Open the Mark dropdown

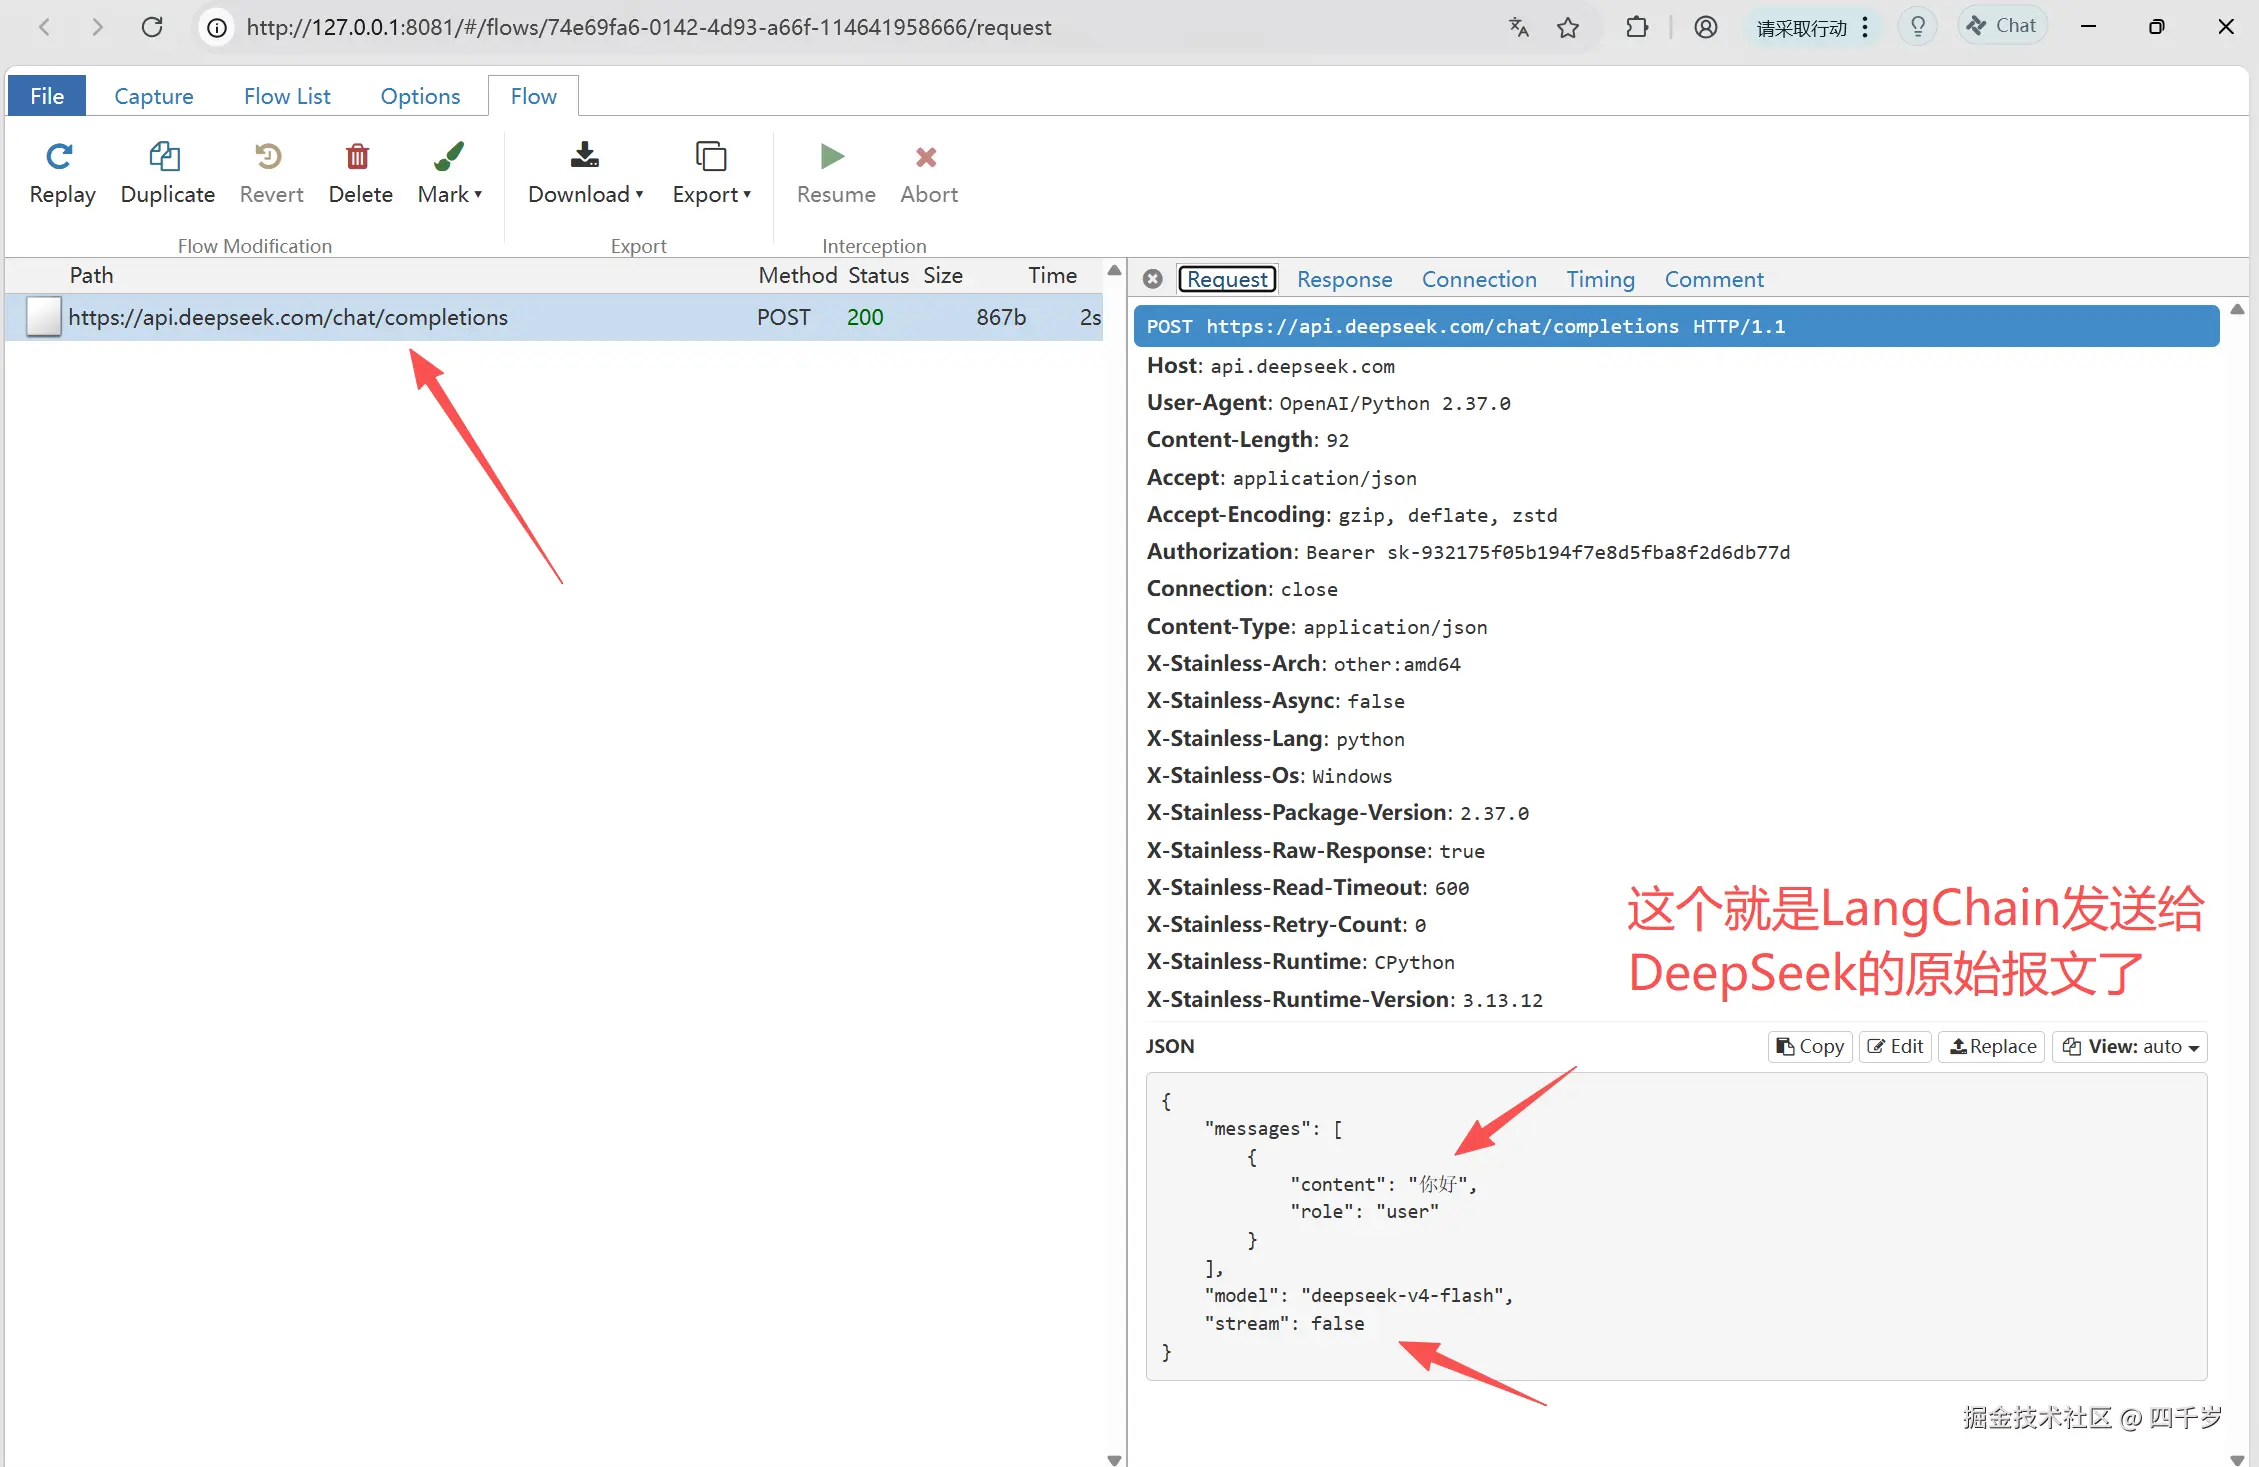click(x=449, y=173)
